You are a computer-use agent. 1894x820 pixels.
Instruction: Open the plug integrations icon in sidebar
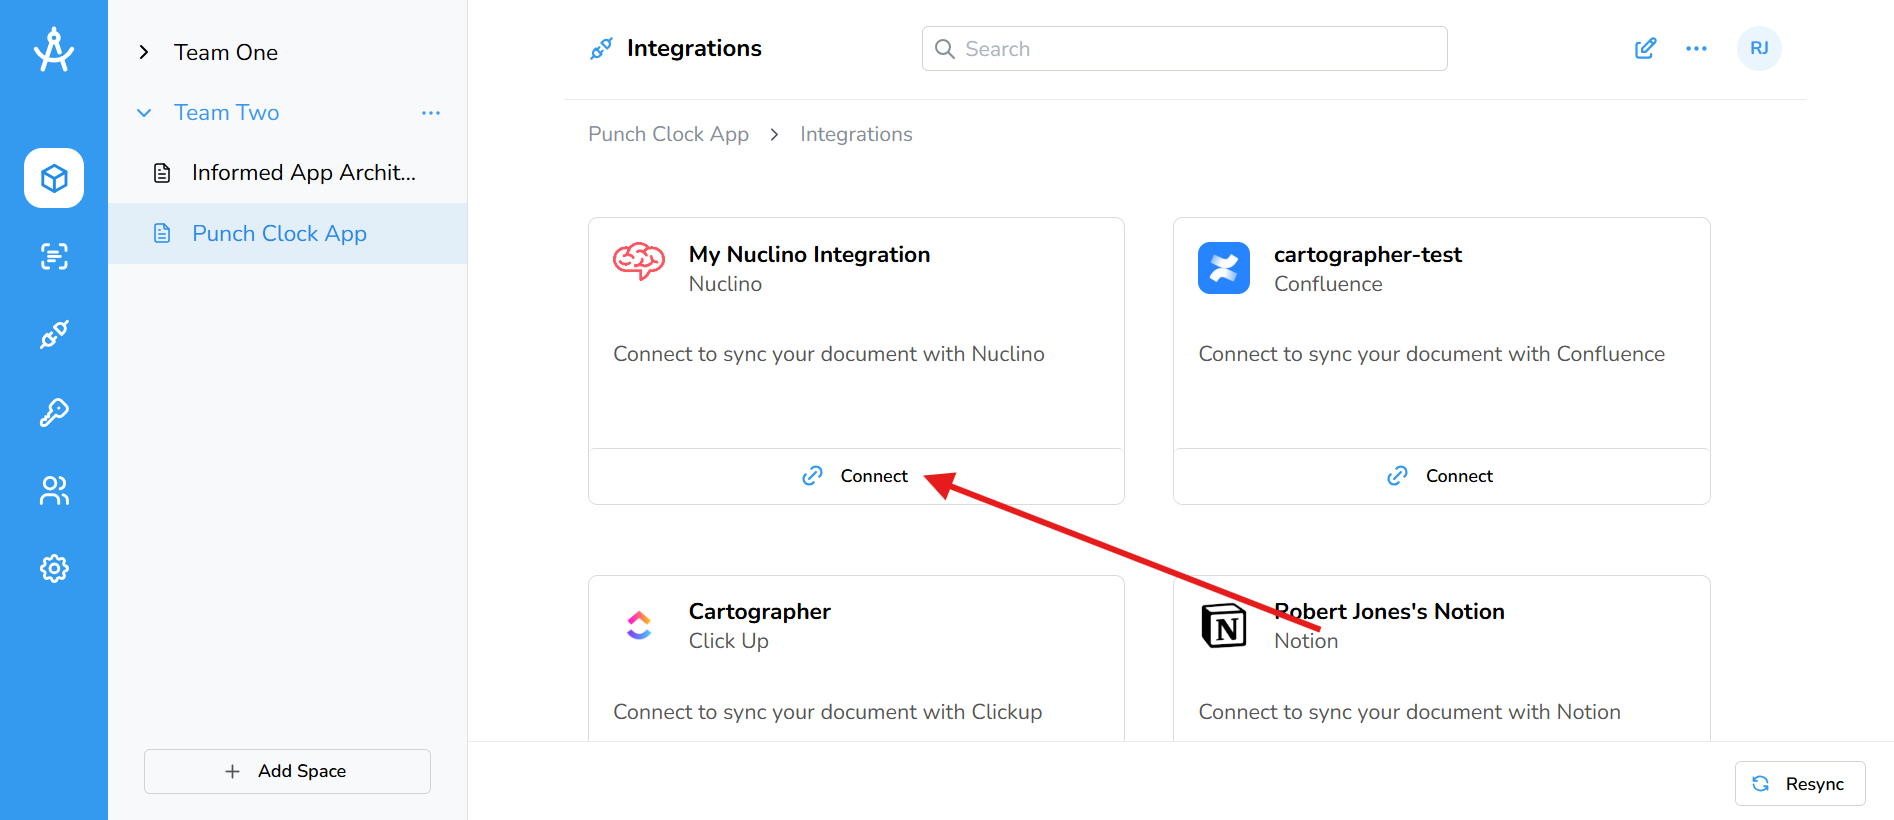(54, 334)
